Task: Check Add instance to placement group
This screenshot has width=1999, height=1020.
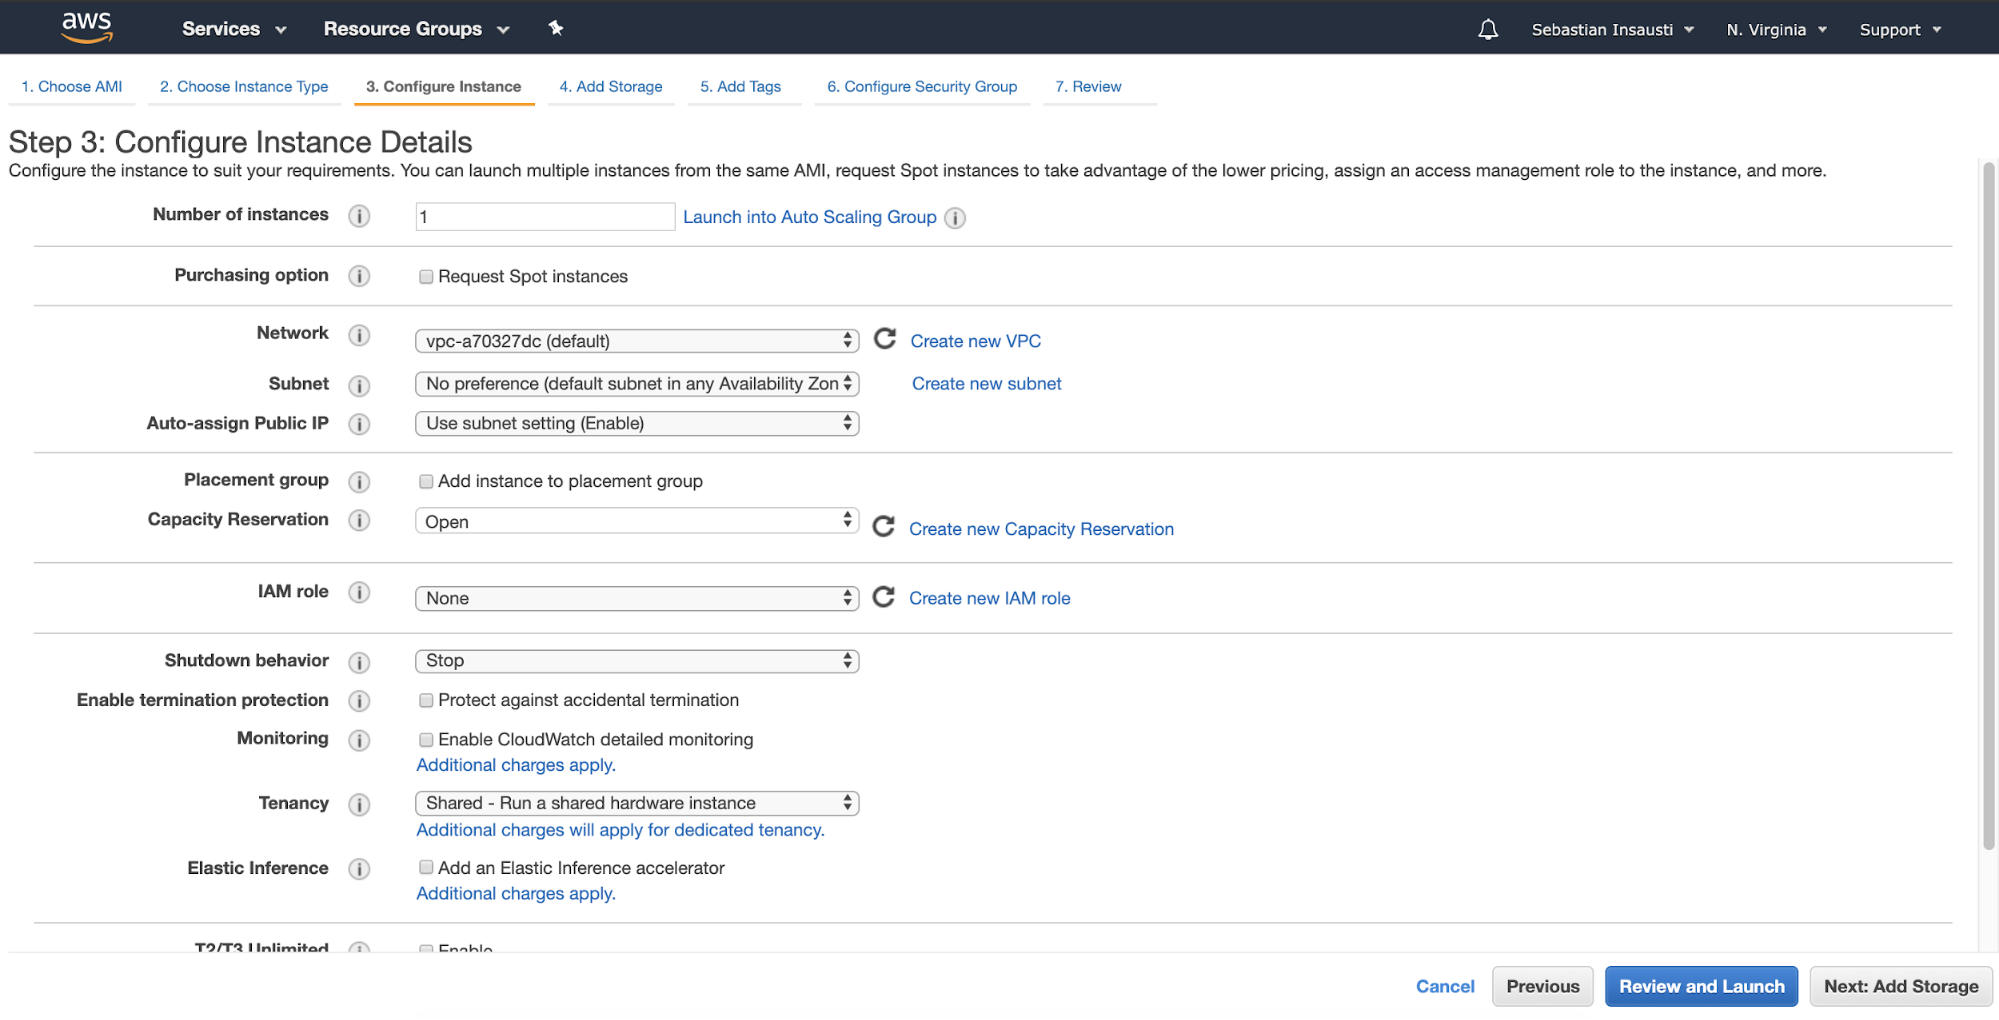Action: pos(426,482)
